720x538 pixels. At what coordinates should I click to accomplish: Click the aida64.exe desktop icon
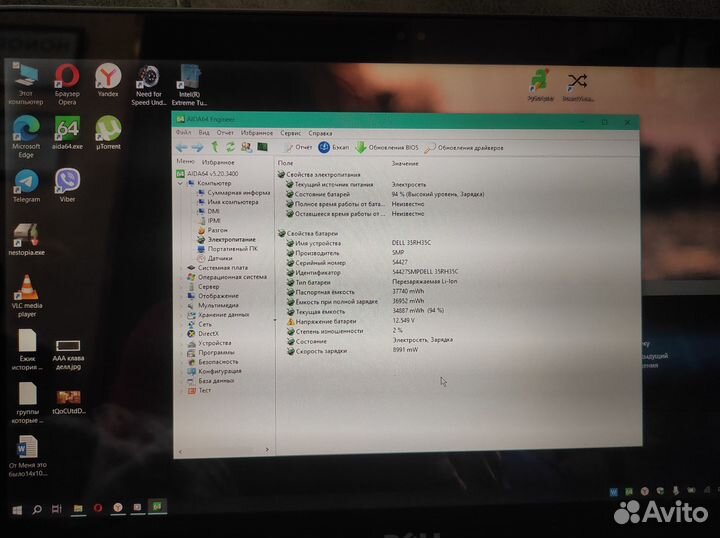click(x=67, y=133)
